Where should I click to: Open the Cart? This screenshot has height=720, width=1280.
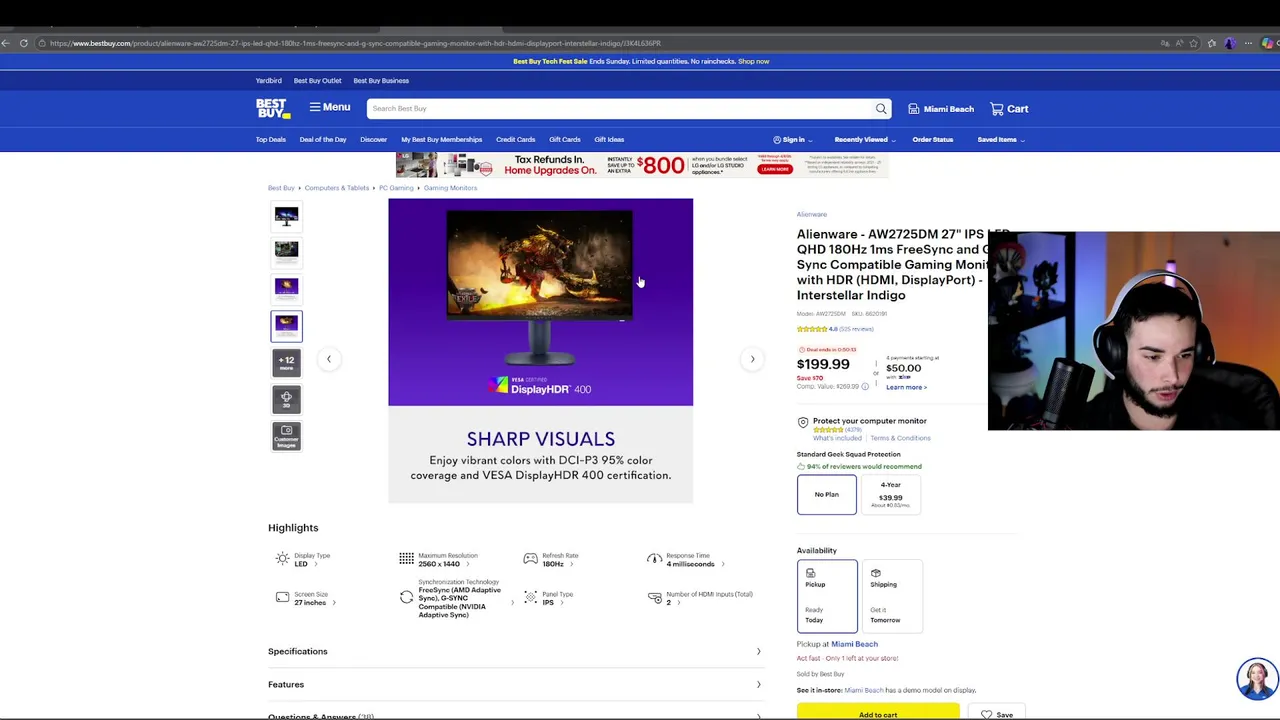tap(1009, 109)
